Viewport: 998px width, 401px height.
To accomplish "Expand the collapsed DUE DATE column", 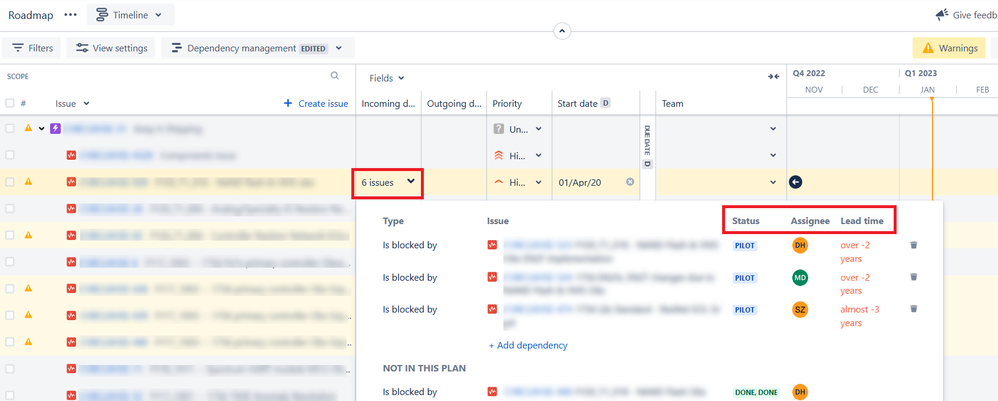I will pyautogui.click(x=647, y=146).
